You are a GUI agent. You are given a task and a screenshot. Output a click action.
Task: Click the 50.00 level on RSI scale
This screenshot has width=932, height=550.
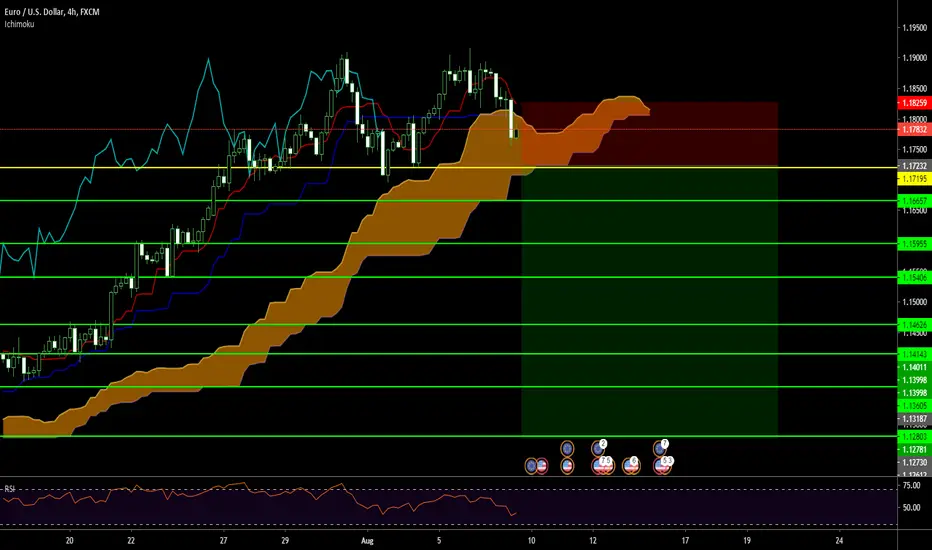click(x=911, y=508)
